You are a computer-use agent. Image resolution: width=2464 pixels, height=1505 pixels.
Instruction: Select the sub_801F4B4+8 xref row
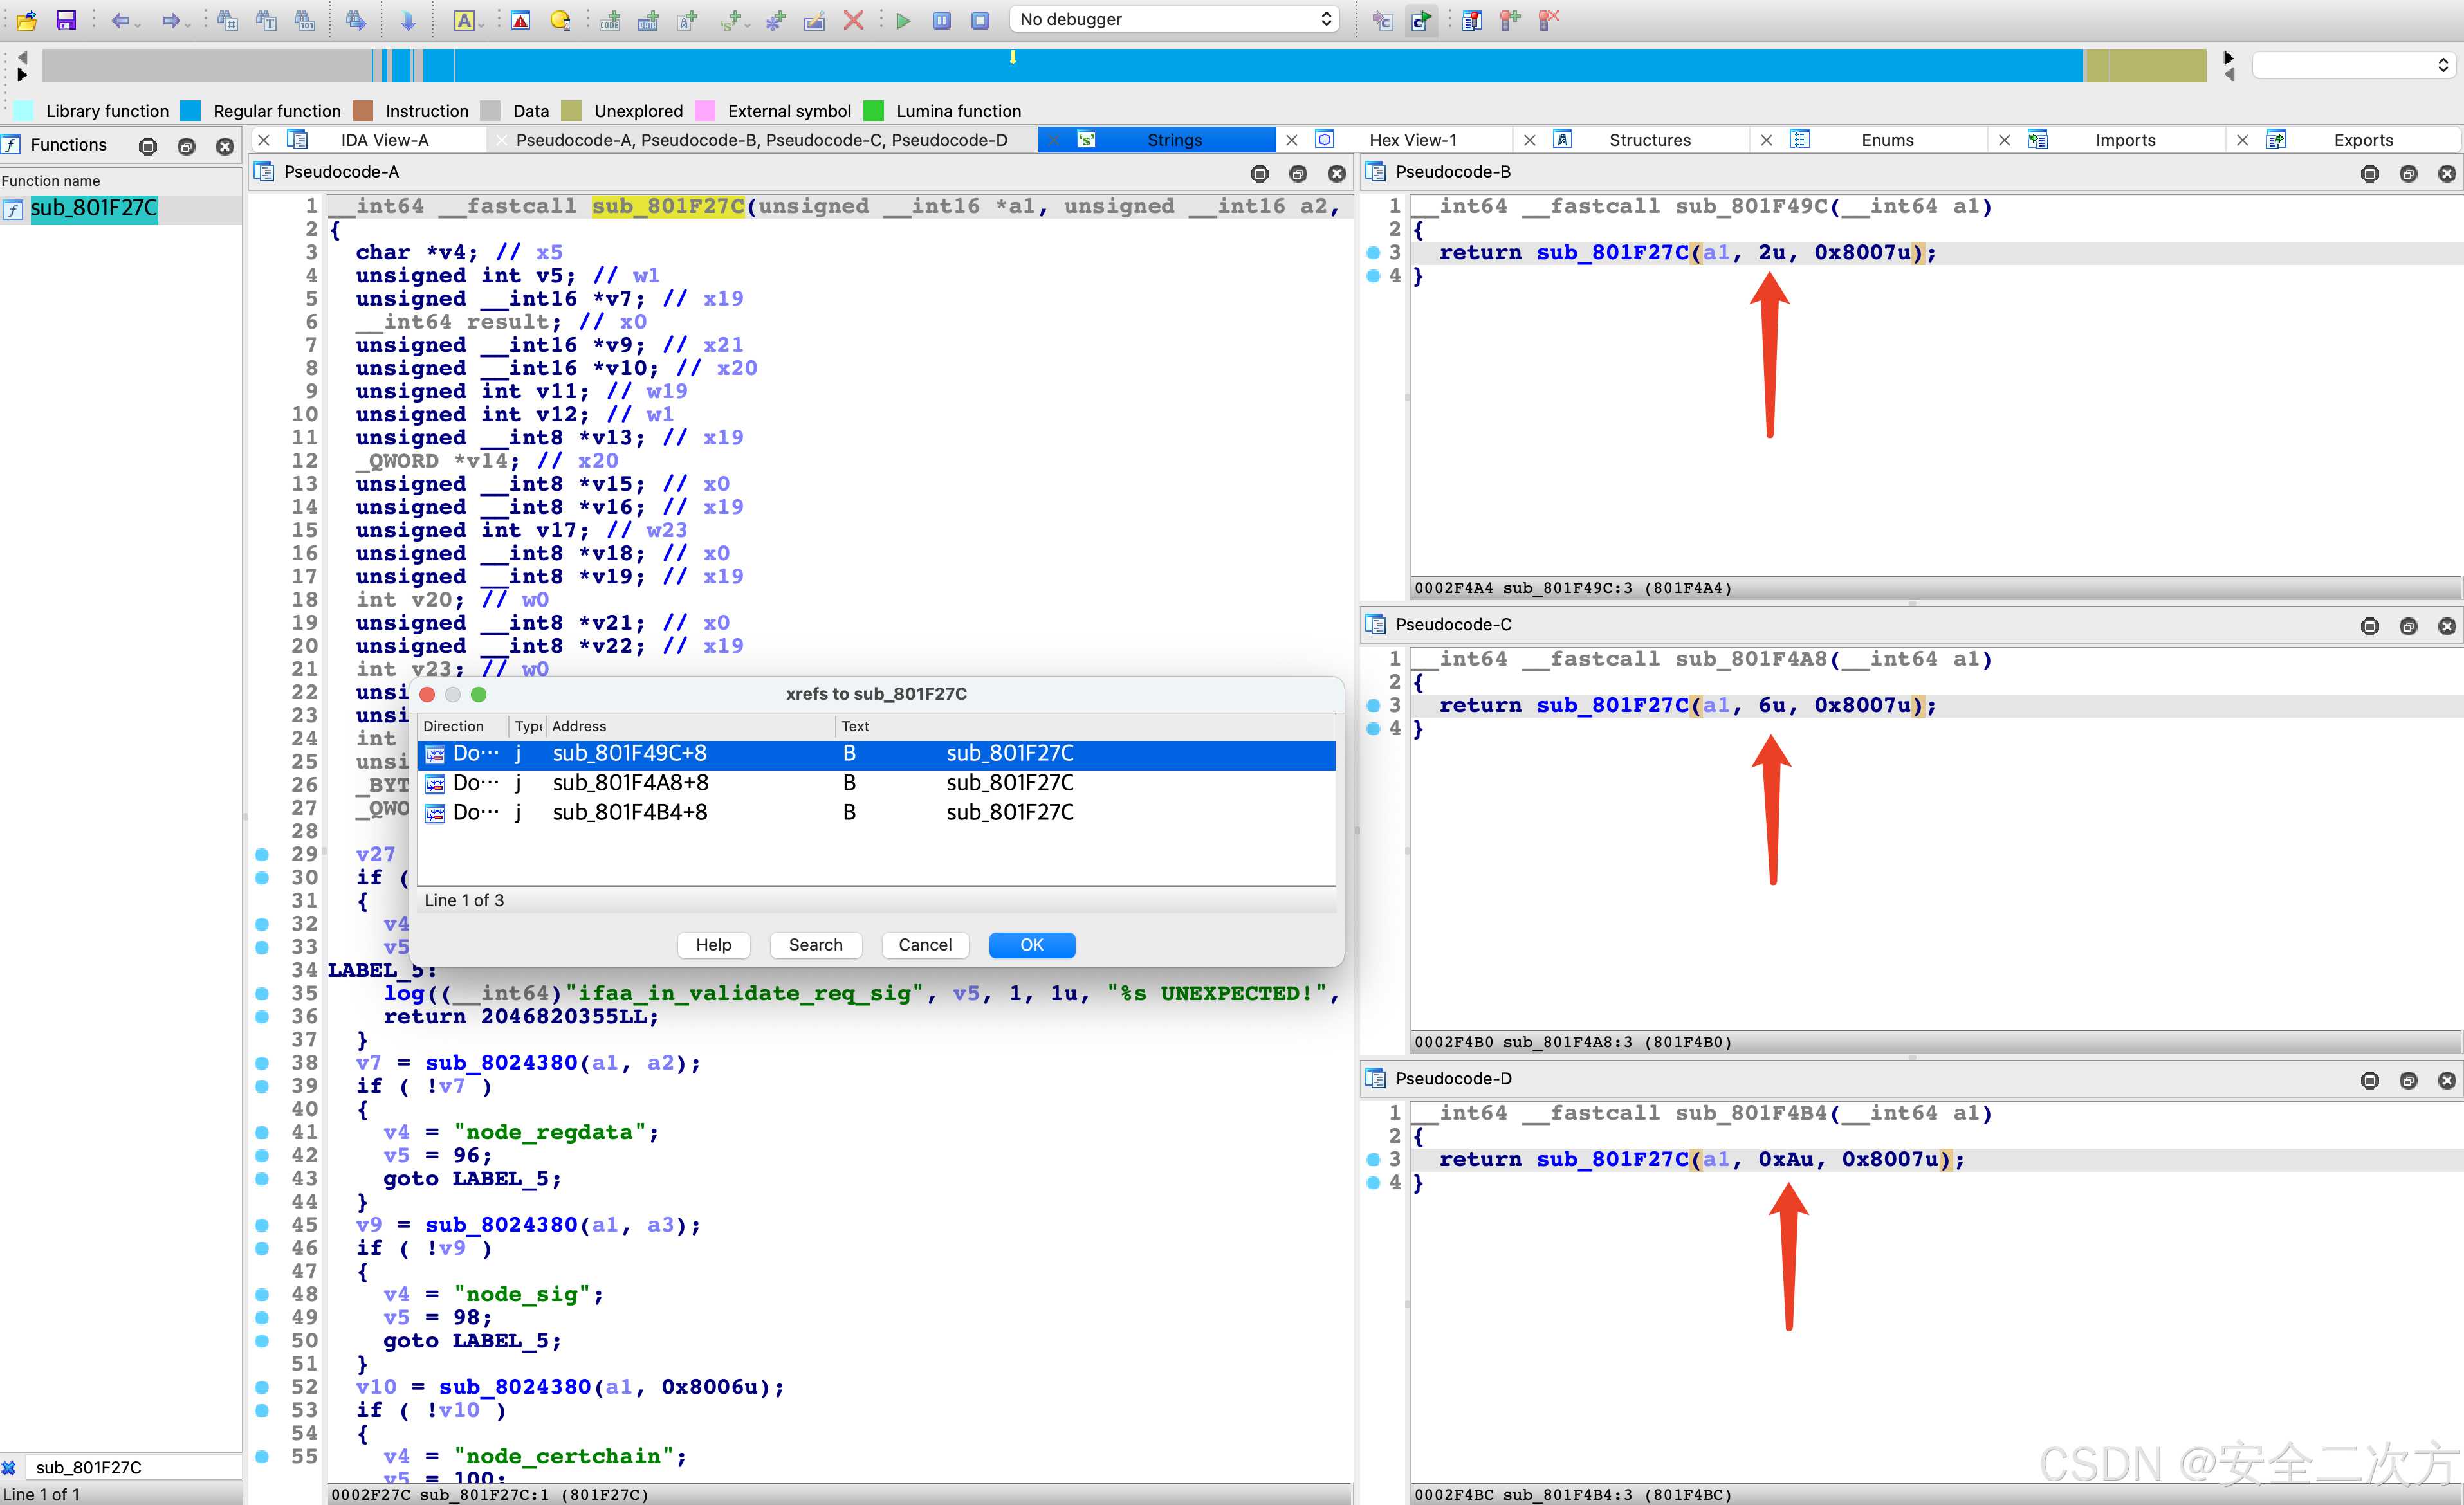(630, 812)
